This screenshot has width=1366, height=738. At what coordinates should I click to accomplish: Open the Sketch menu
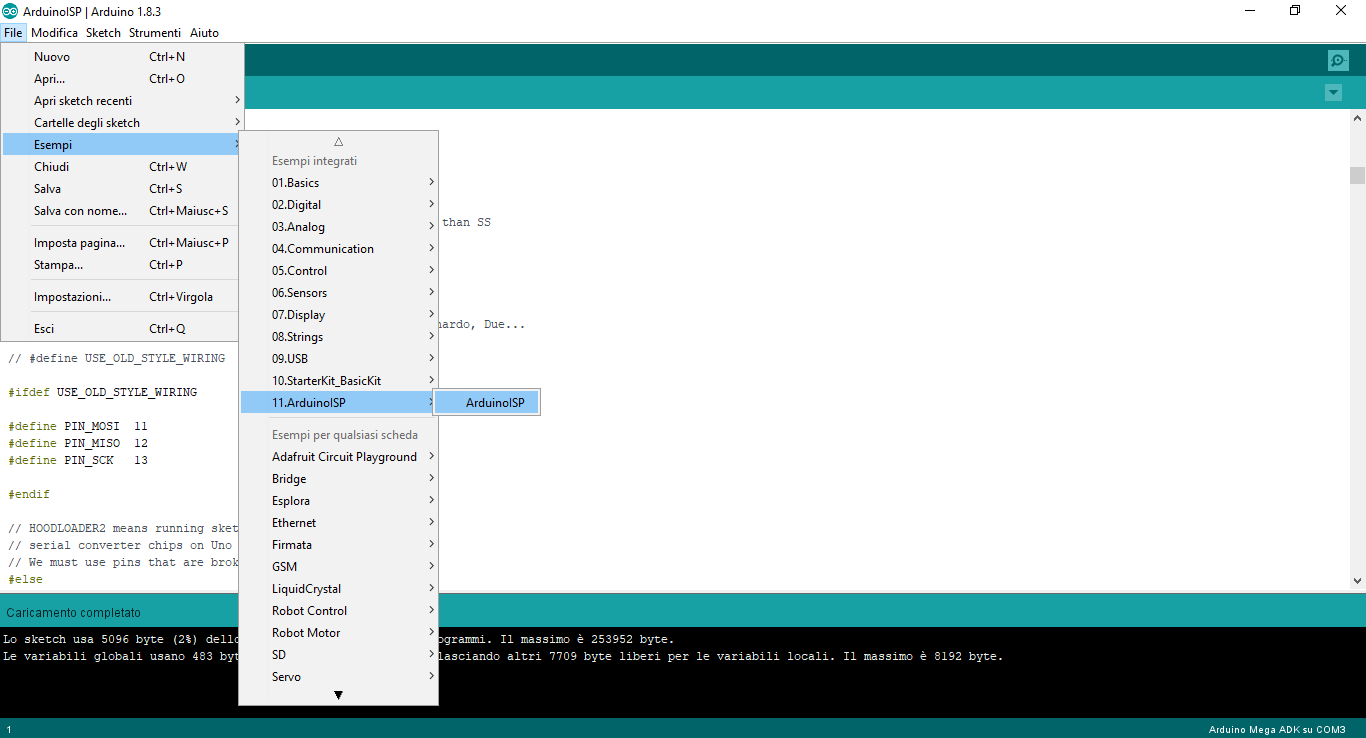click(x=103, y=33)
